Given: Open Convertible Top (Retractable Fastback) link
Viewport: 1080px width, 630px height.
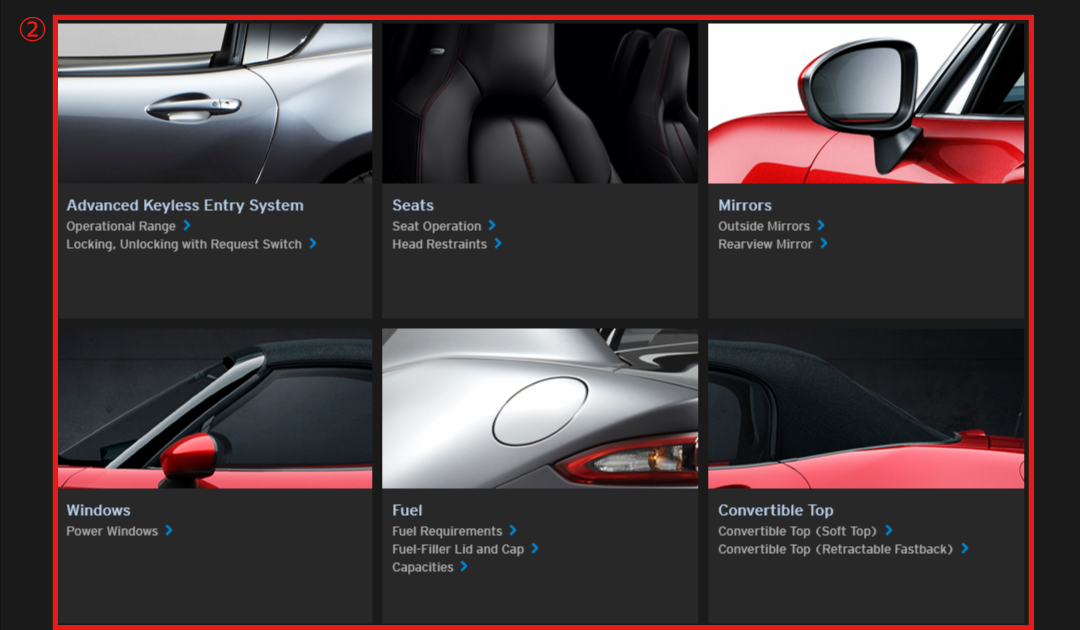Looking at the screenshot, I should [835, 549].
